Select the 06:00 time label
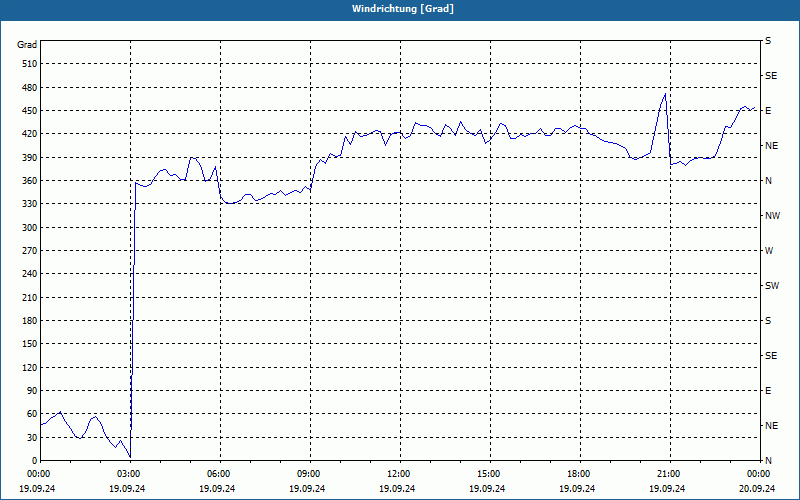Screen dimensions: 800x500 pyautogui.click(x=220, y=473)
